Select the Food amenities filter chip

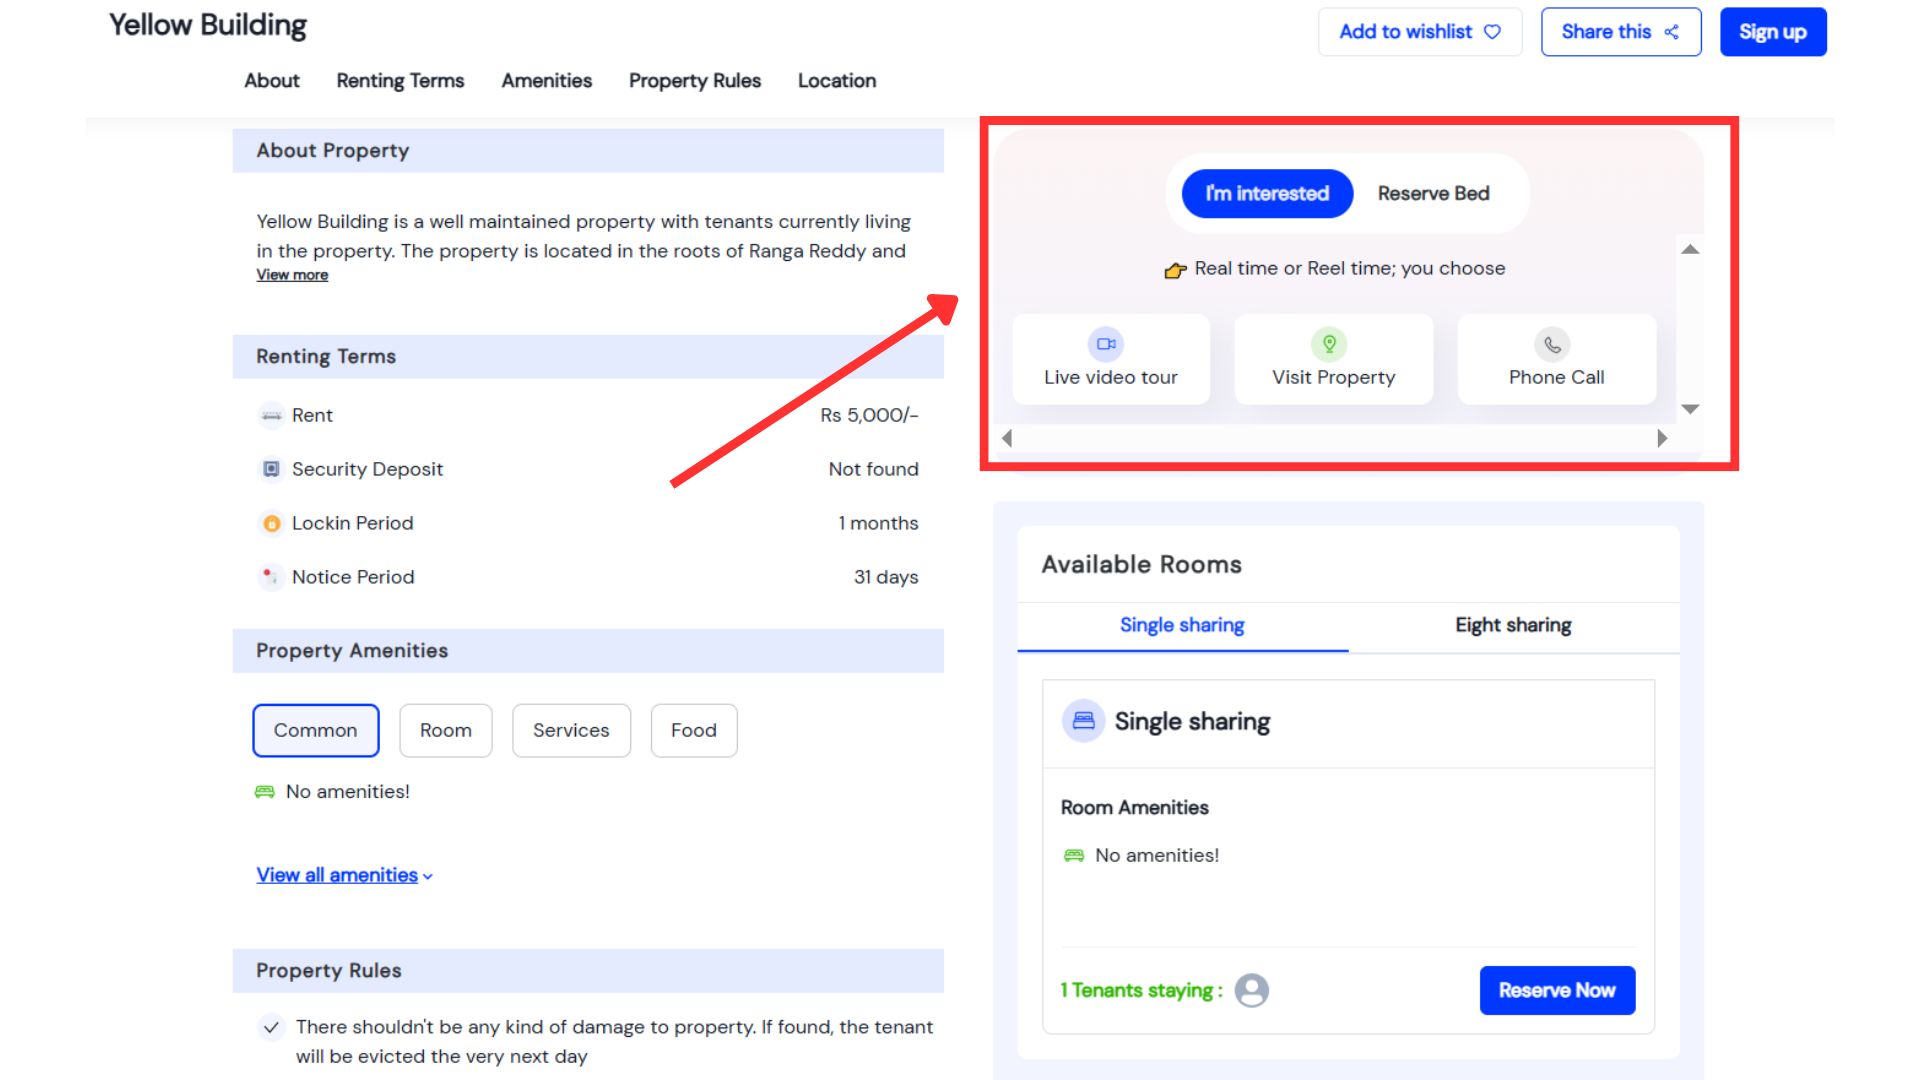pos(693,730)
